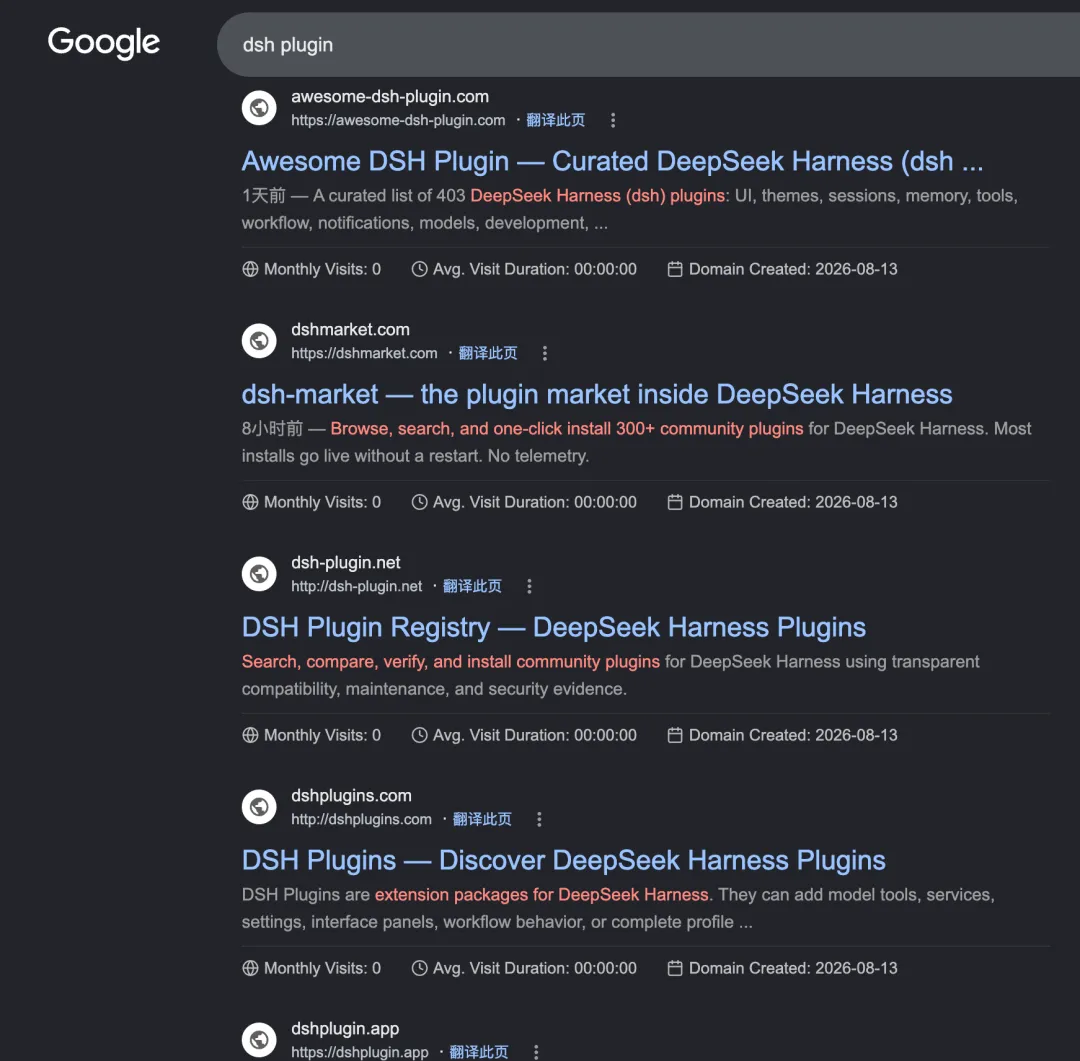This screenshot has height=1061, width=1080.
Task: Open the Awesome DSH Plugin result title
Action: coord(612,161)
